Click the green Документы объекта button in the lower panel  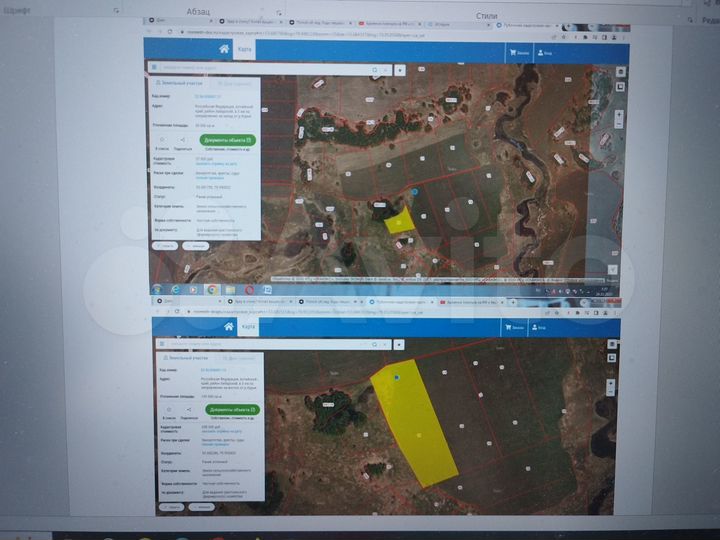pos(233,409)
